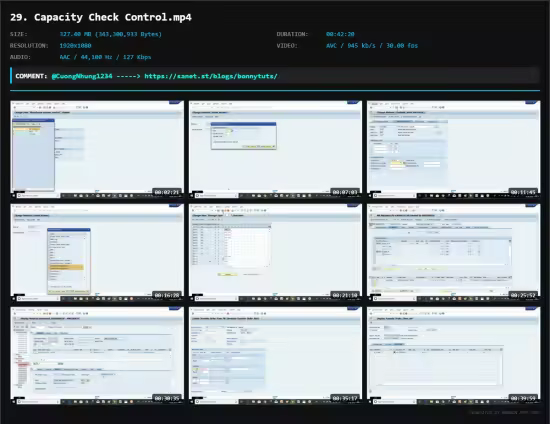Screen dimensions: 550x424
Task: Open thumbnail at timestamp 00:16:28
Action: pos(97,253)
